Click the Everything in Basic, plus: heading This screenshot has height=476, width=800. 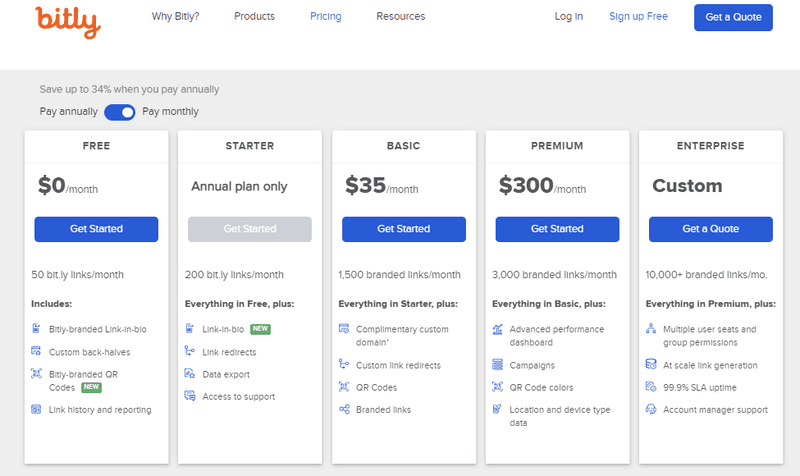[x=549, y=304]
